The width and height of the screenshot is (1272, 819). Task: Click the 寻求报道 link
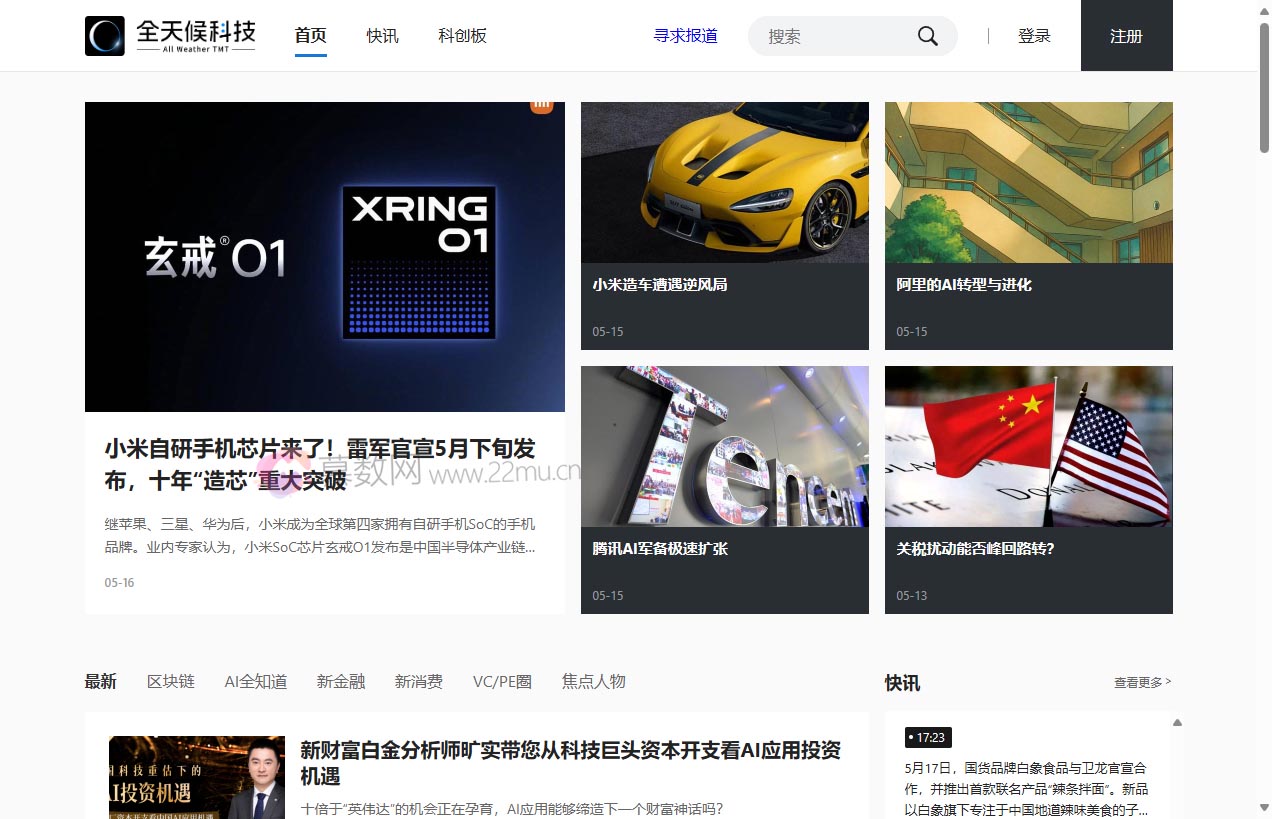(685, 36)
